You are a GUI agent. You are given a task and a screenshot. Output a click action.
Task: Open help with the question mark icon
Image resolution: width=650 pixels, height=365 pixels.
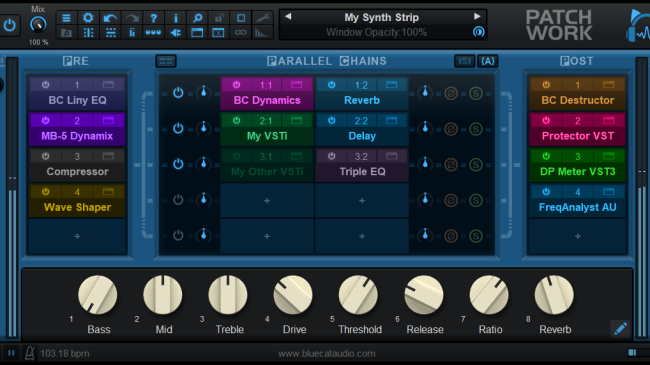[x=153, y=18]
